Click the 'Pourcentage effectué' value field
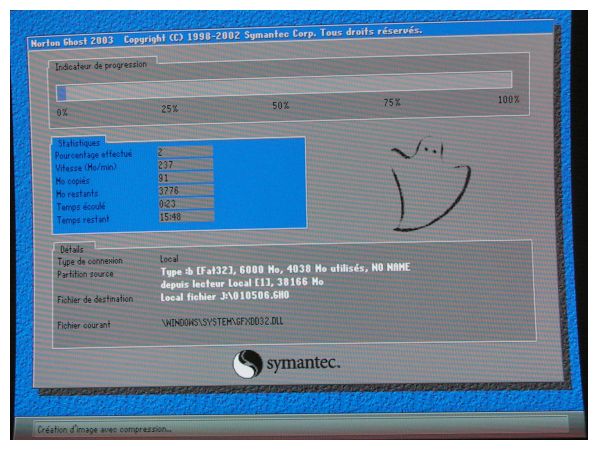This screenshot has width=598, height=450. pyautogui.click(x=185, y=152)
